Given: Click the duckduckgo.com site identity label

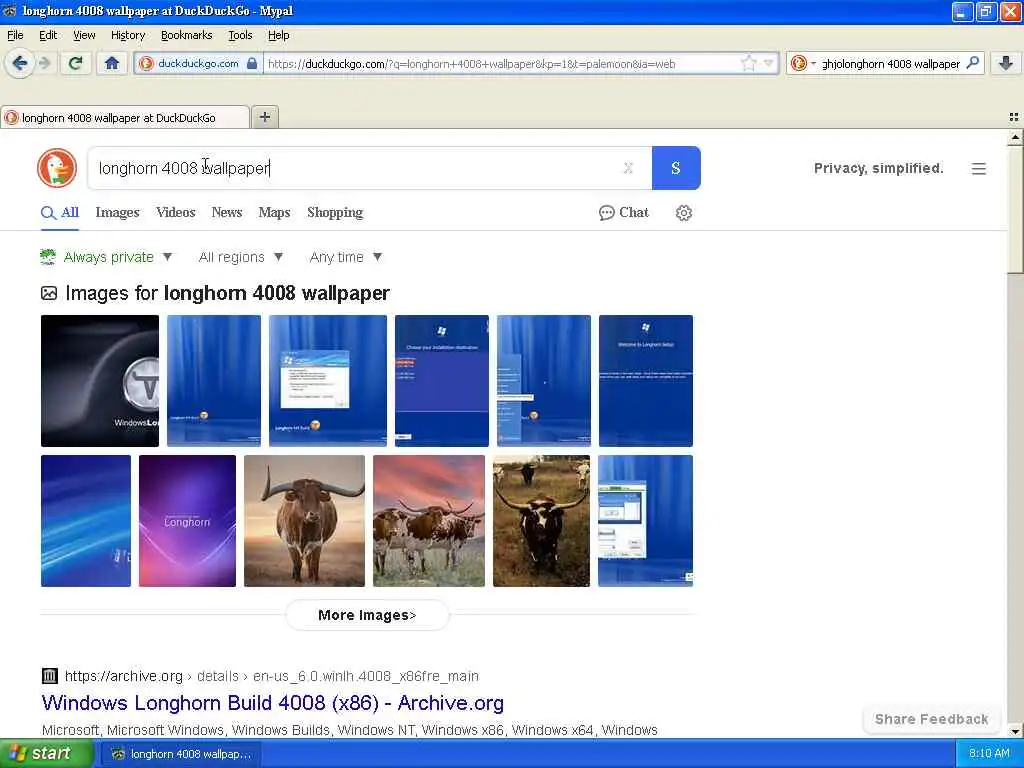Looking at the screenshot, I should coord(198,63).
